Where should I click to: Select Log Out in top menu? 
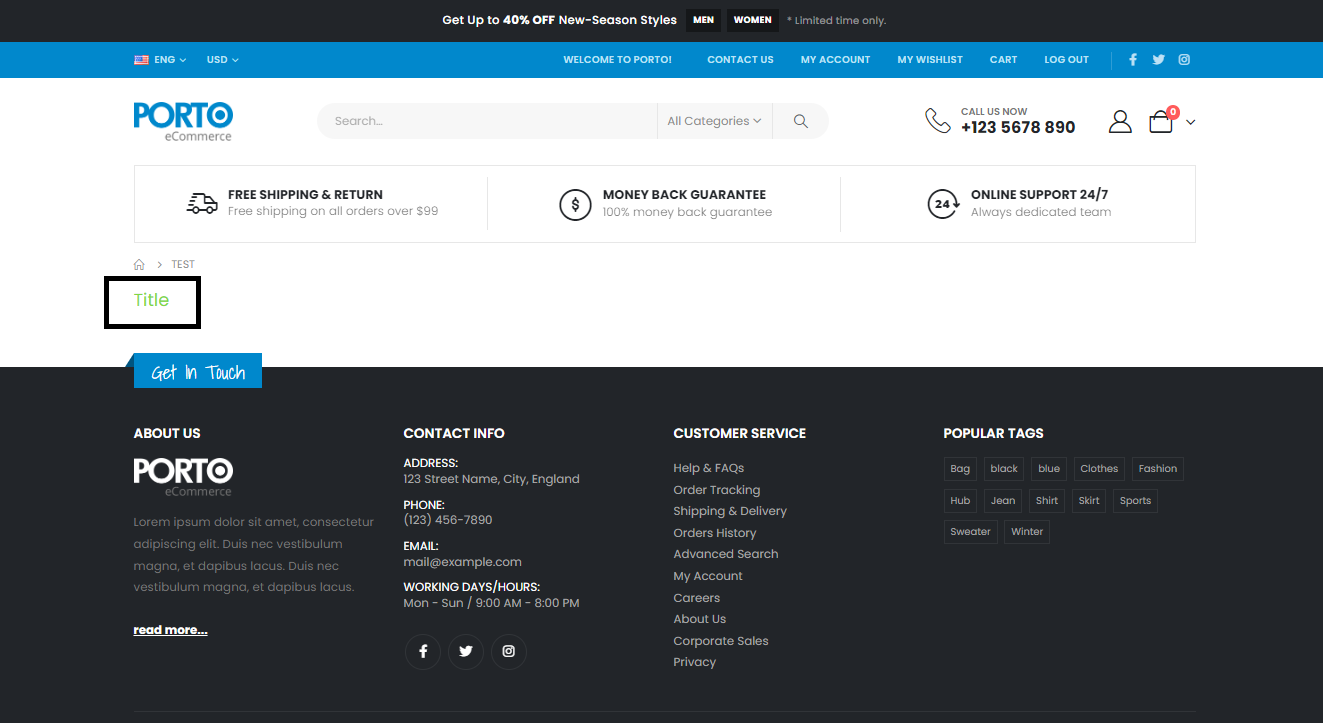coord(1066,60)
